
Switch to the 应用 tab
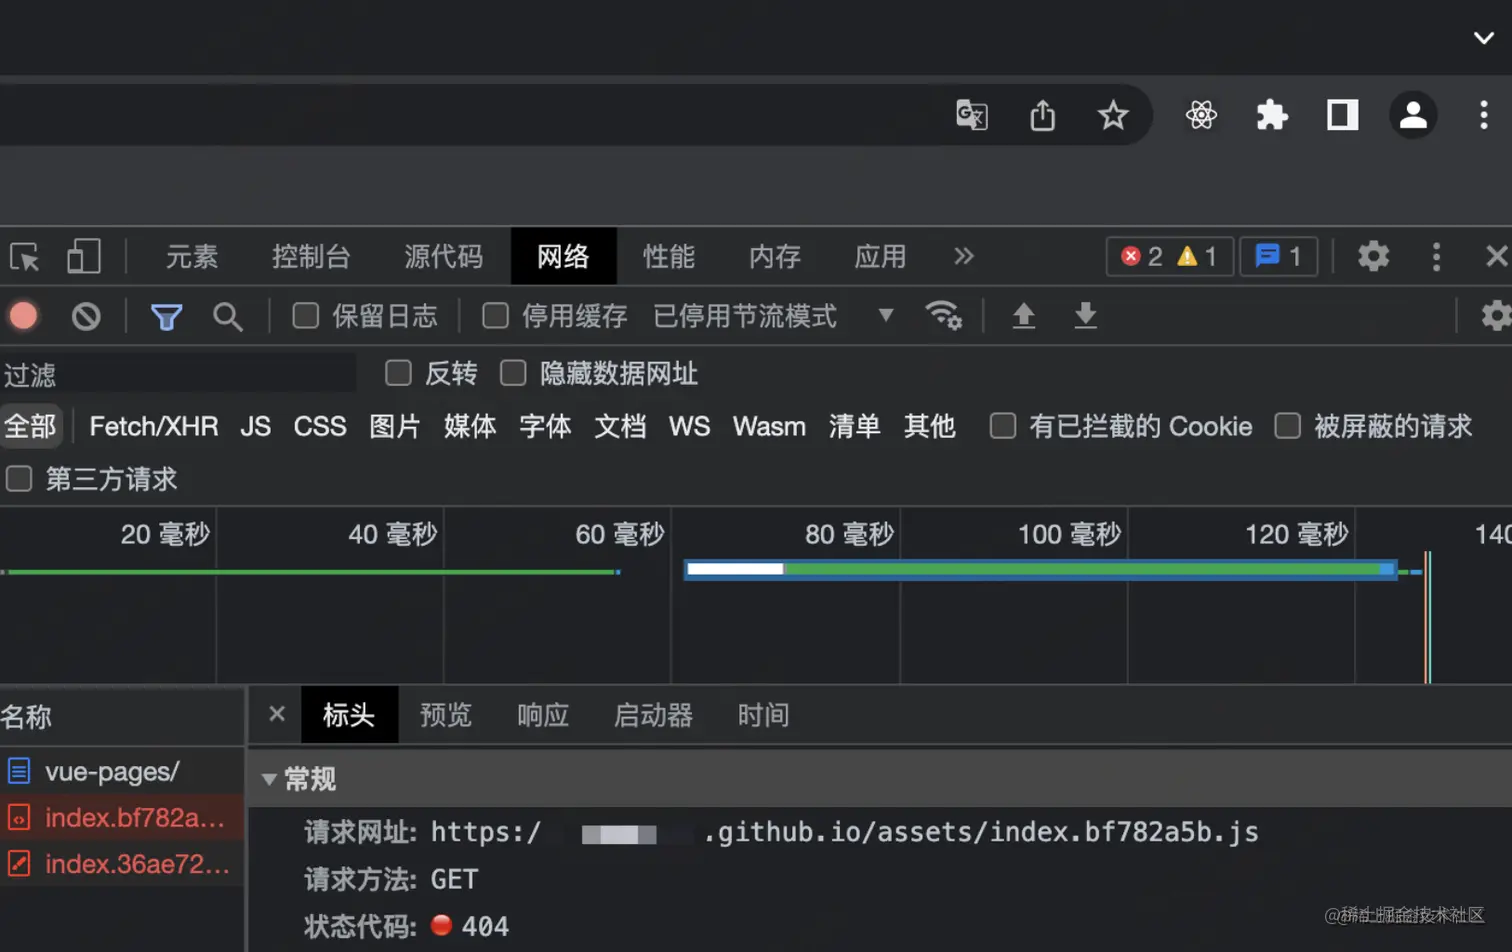coord(880,257)
